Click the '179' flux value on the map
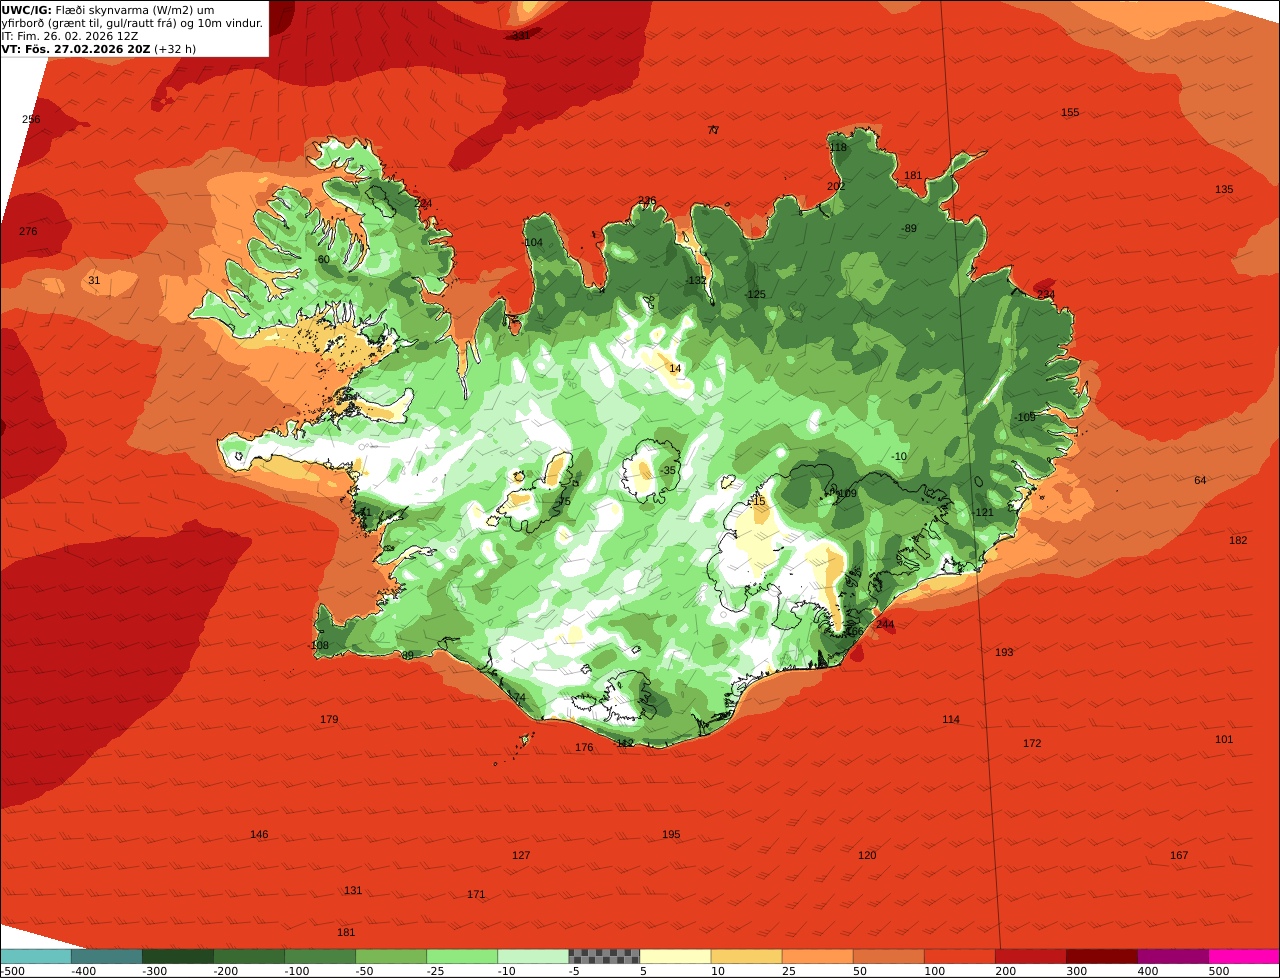This screenshot has width=1280, height=978. [329, 719]
